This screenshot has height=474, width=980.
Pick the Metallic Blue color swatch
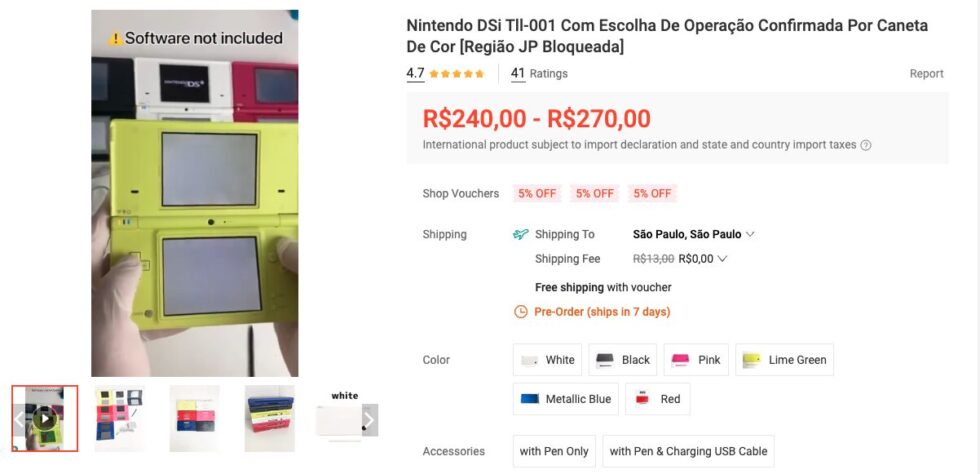coord(565,399)
